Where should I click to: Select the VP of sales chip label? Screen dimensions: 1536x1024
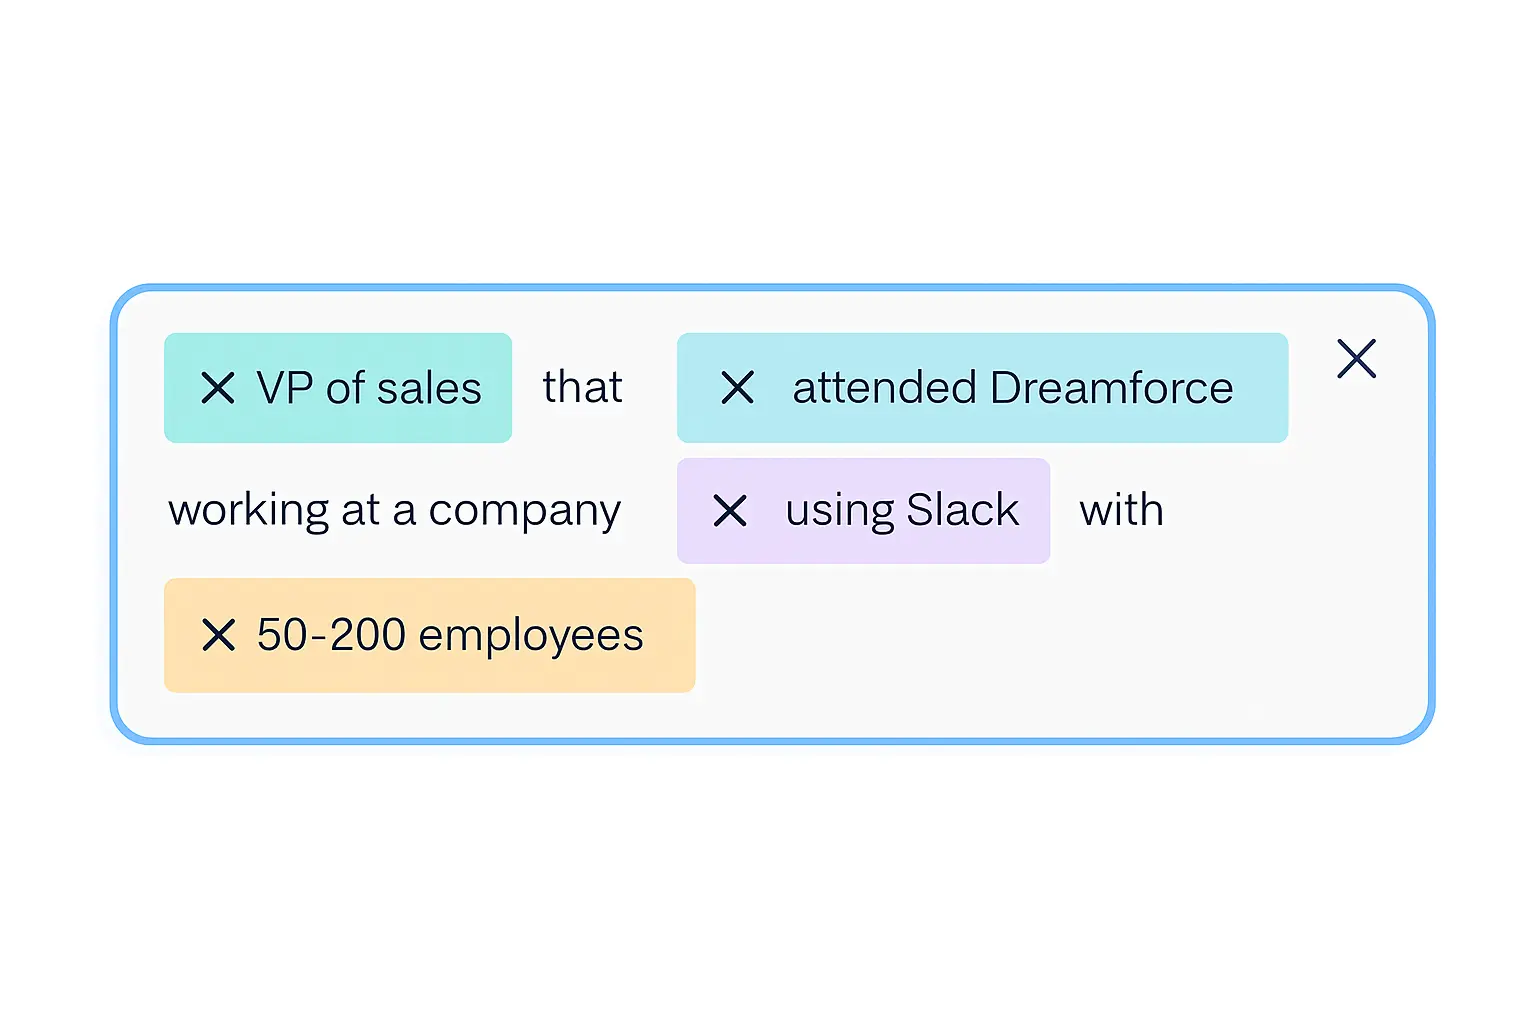[x=369, y=388]
